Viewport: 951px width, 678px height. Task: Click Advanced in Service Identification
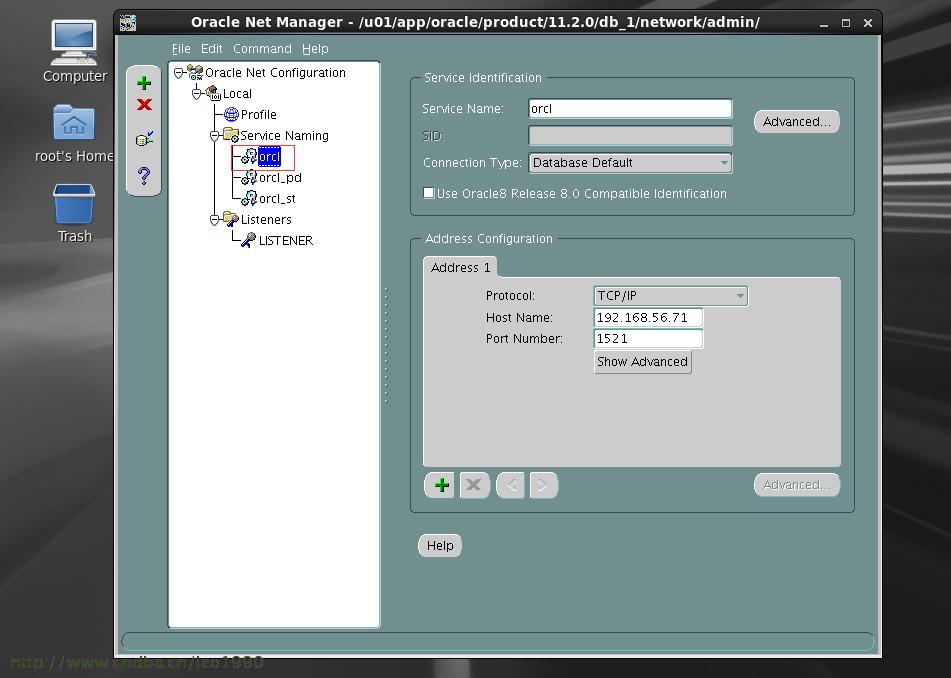click(x=796, y=121)
